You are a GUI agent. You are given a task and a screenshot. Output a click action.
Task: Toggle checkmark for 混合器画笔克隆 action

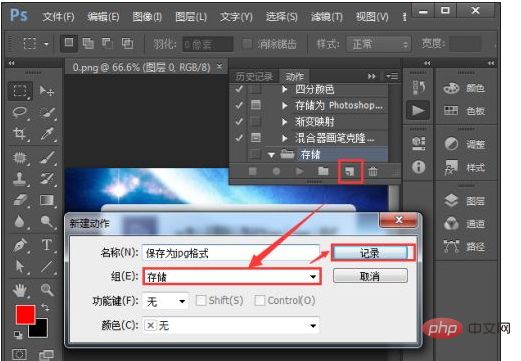click(239, 137)
